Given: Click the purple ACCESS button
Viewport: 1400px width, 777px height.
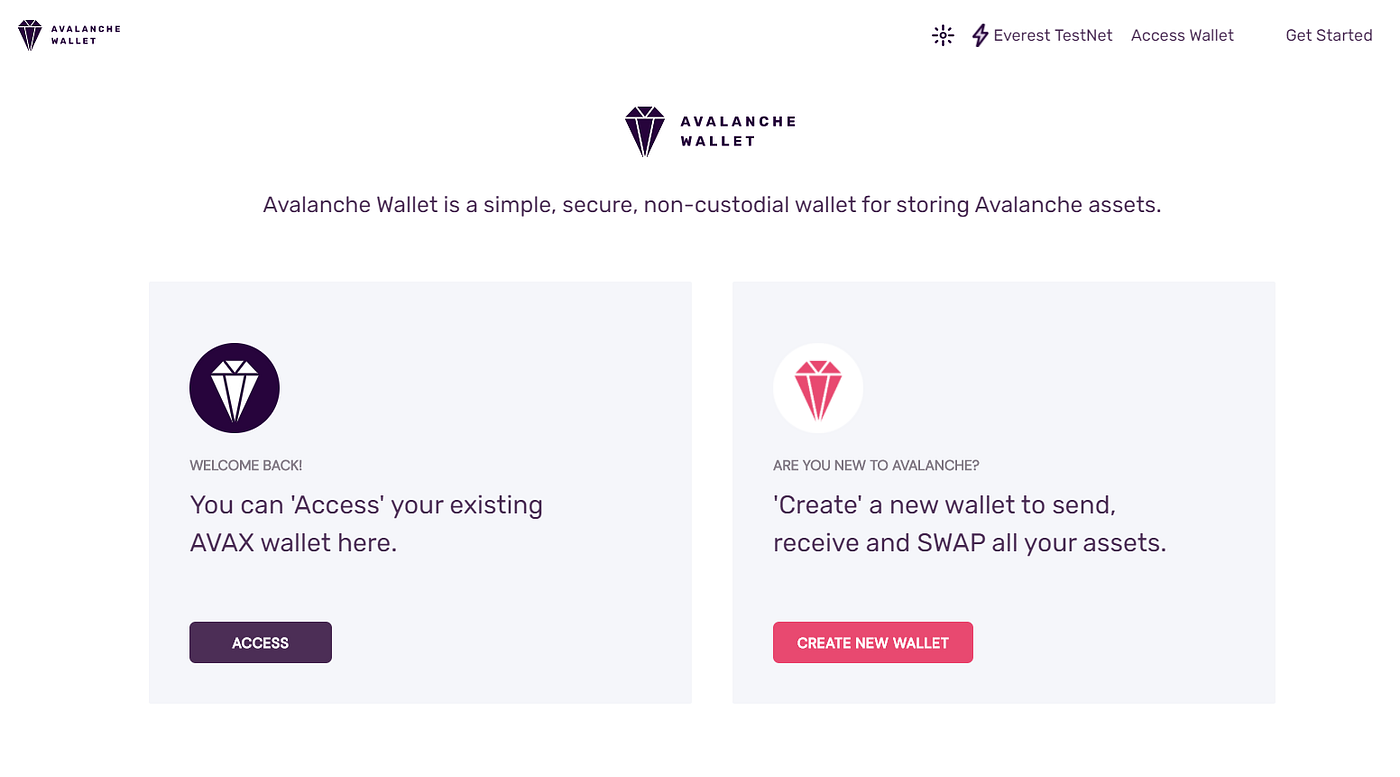Looking at the screenshot, I should [260, 643].
